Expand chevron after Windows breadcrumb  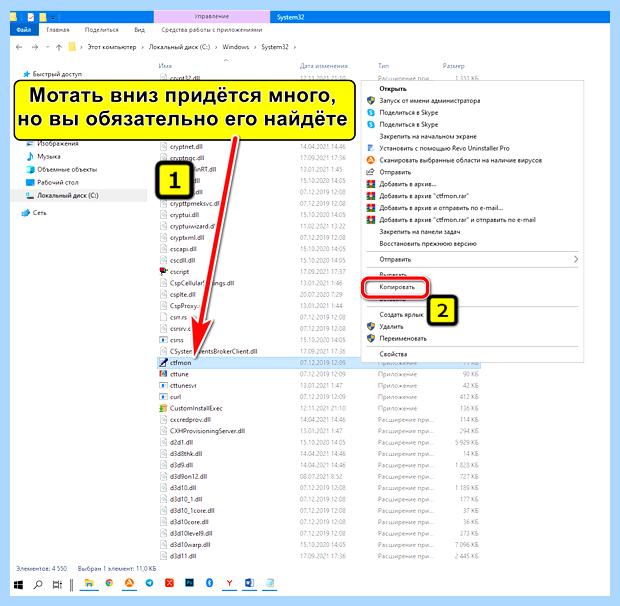pos(255,47)
